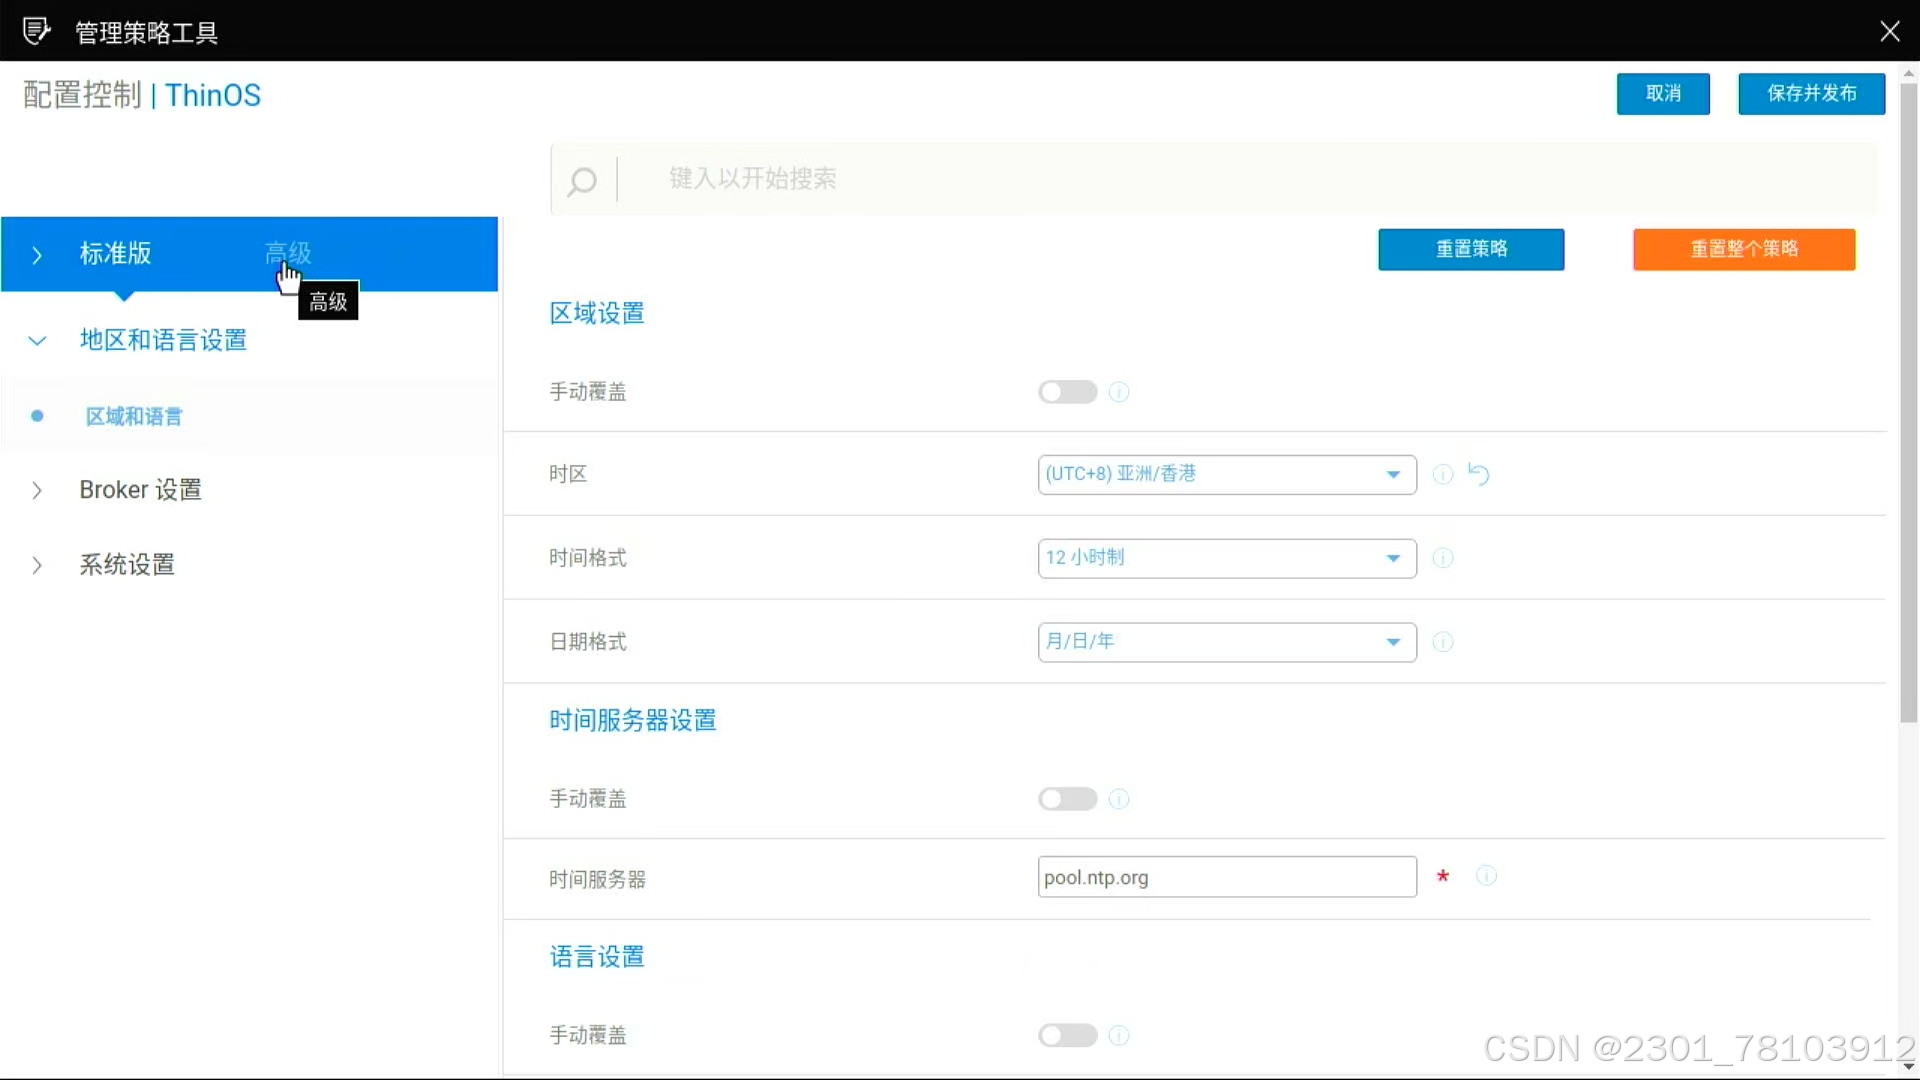Click info icon next to 时区 dropdown
The image size is (1920, 1080).
click(1442, 474)
